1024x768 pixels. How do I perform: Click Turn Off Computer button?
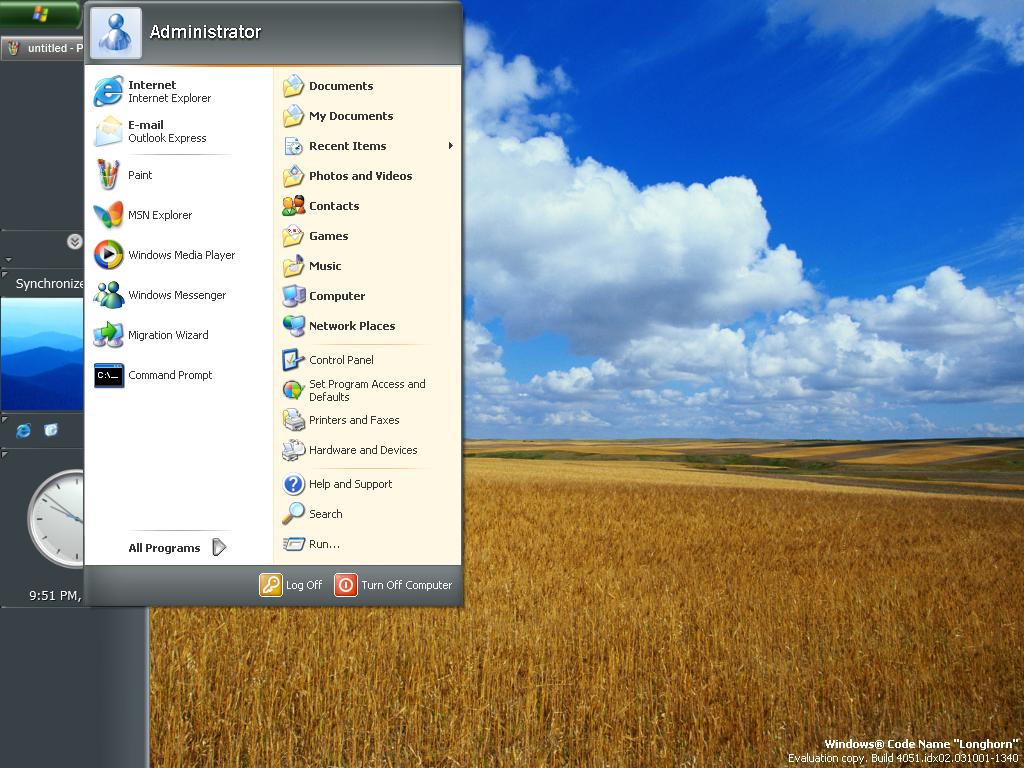coord(393,584)
